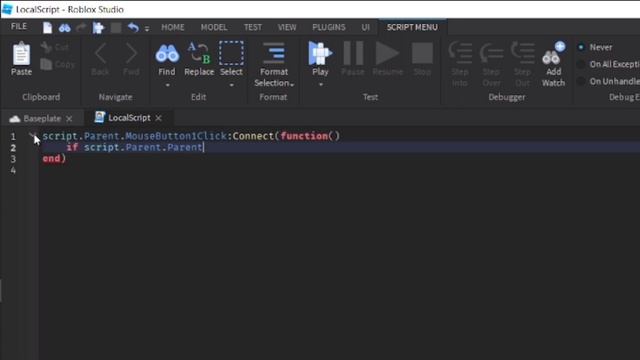The height and width of the screenshot is (360, 640).
Task: Click line number 3 in the gutter
Action: point(13,159)
